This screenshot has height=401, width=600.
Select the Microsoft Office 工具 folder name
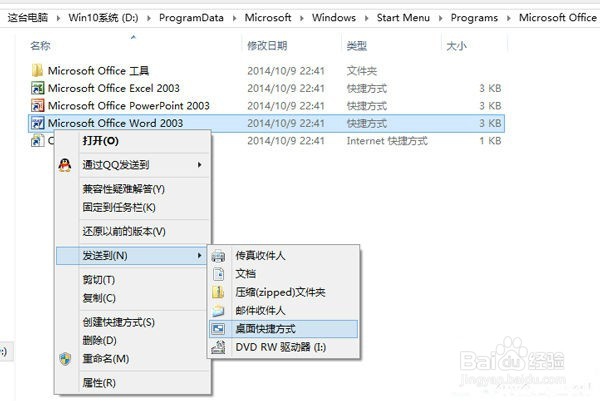coord(98,71)
